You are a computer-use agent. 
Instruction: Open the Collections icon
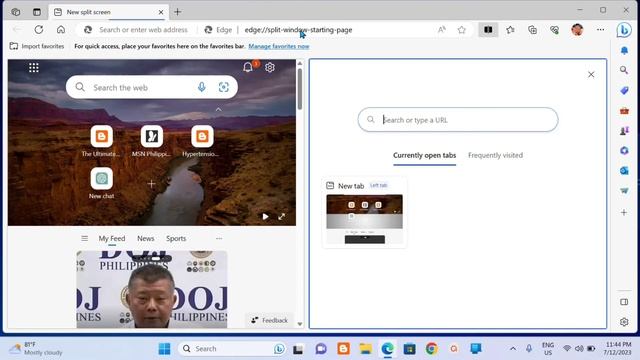coord(532,29)
